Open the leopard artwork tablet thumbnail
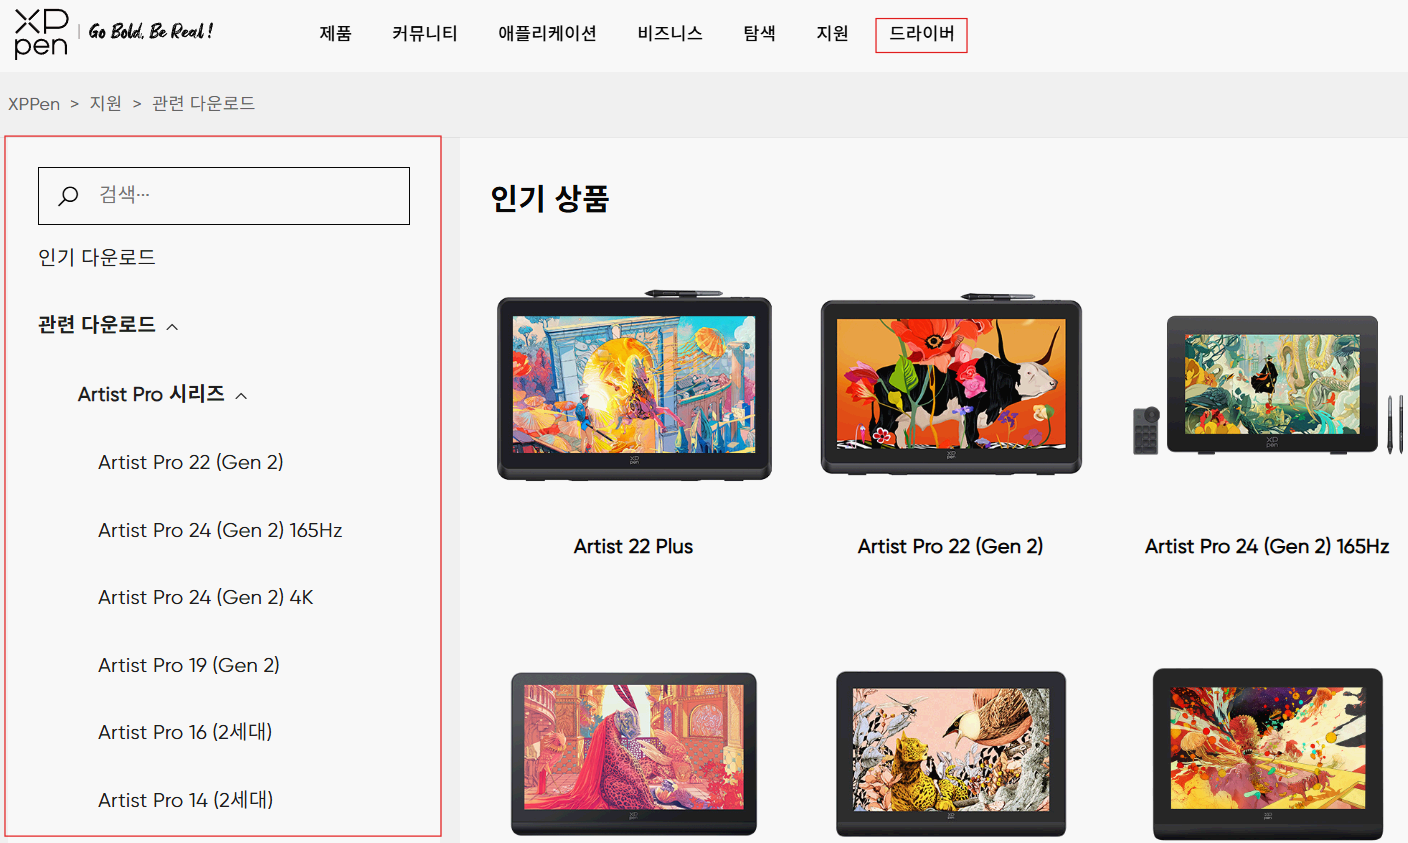This screenshot has width=1408, height=843. click(x=634, y=754)
